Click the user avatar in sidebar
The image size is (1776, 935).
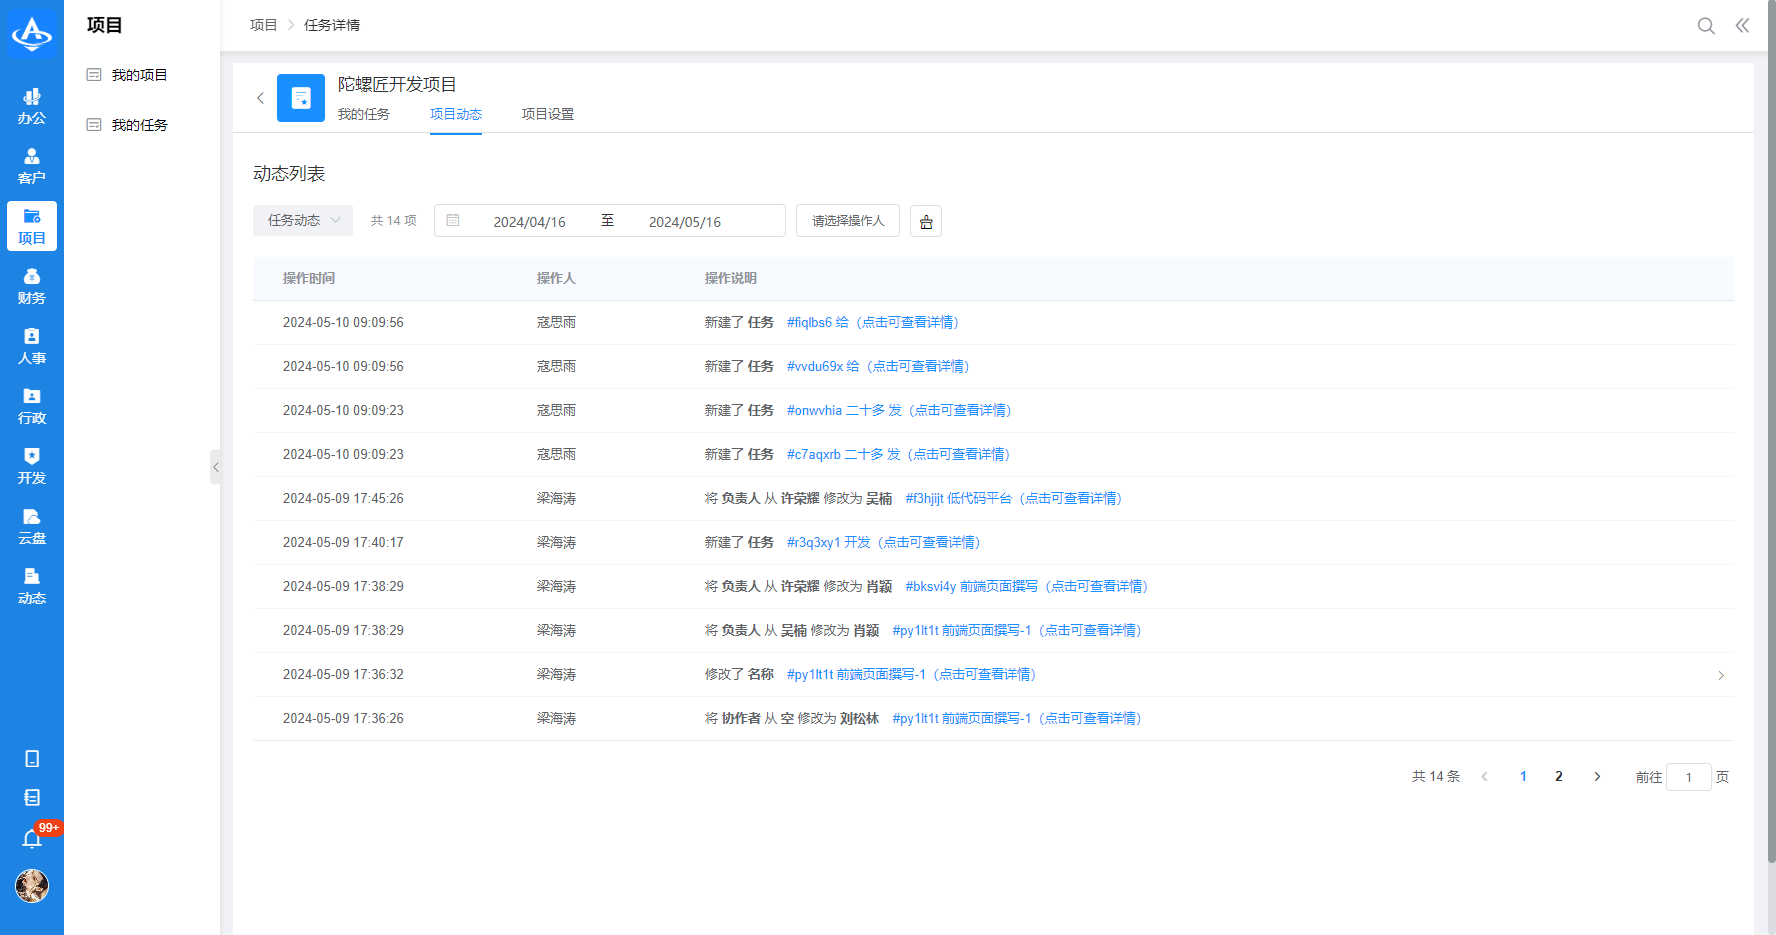tap(32, 886)
